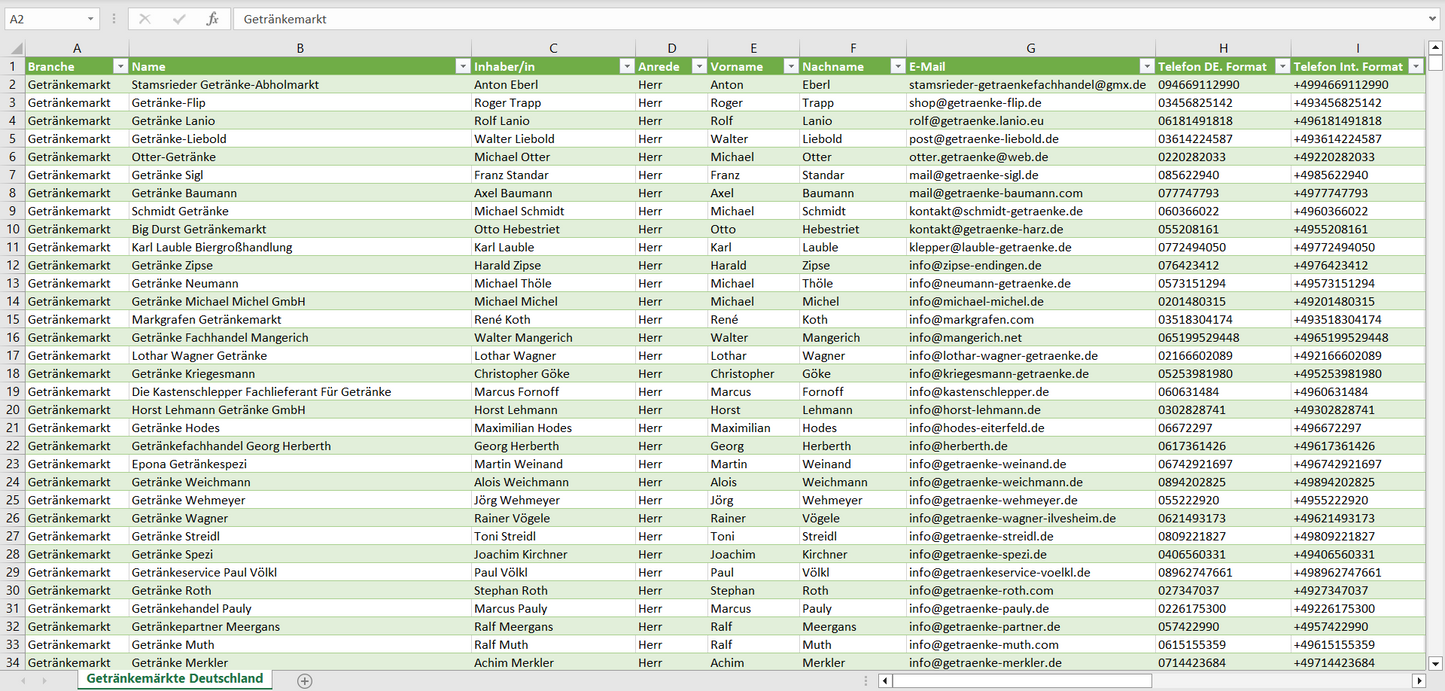
Task: Click the horizontal scrollbar right arrow
Action: coord(1418,681)
